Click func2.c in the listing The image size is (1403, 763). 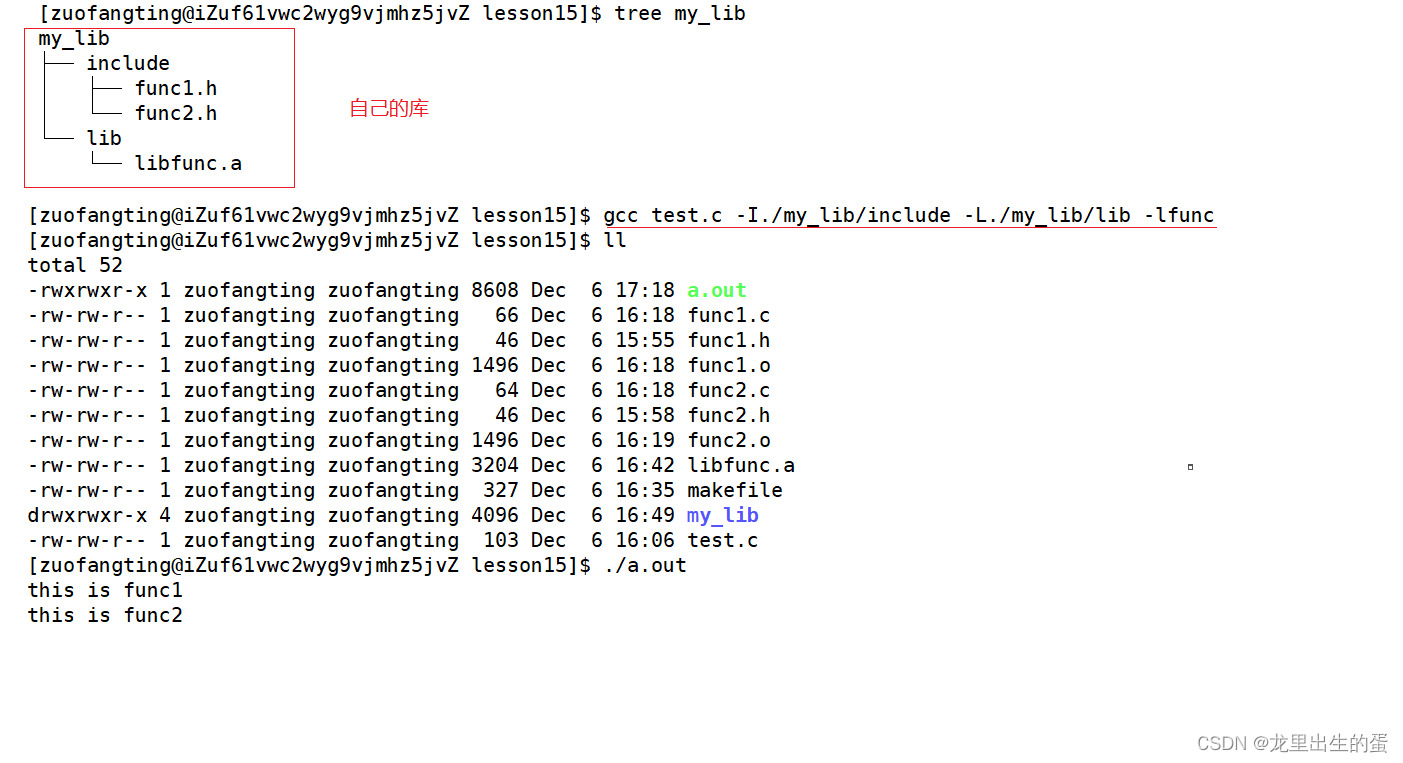pos(729,391)
